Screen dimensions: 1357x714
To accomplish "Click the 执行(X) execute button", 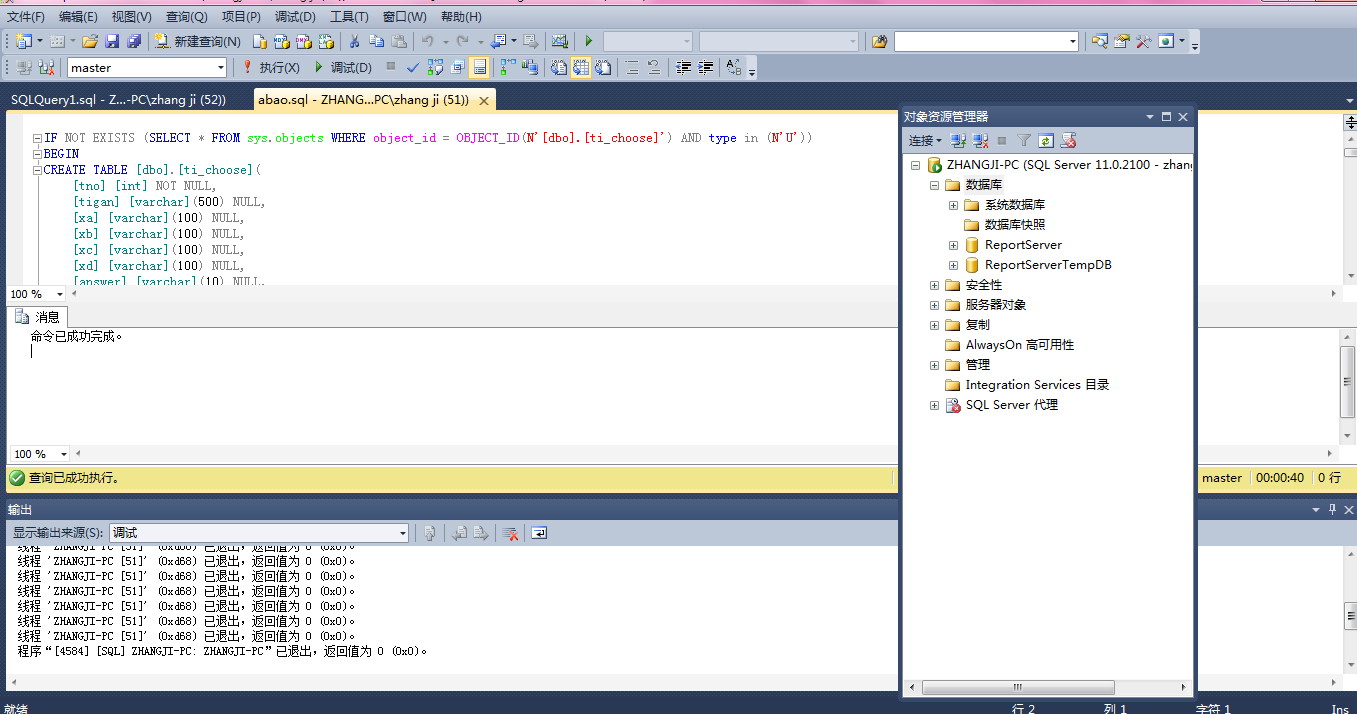I will click(x=271, y=68).
